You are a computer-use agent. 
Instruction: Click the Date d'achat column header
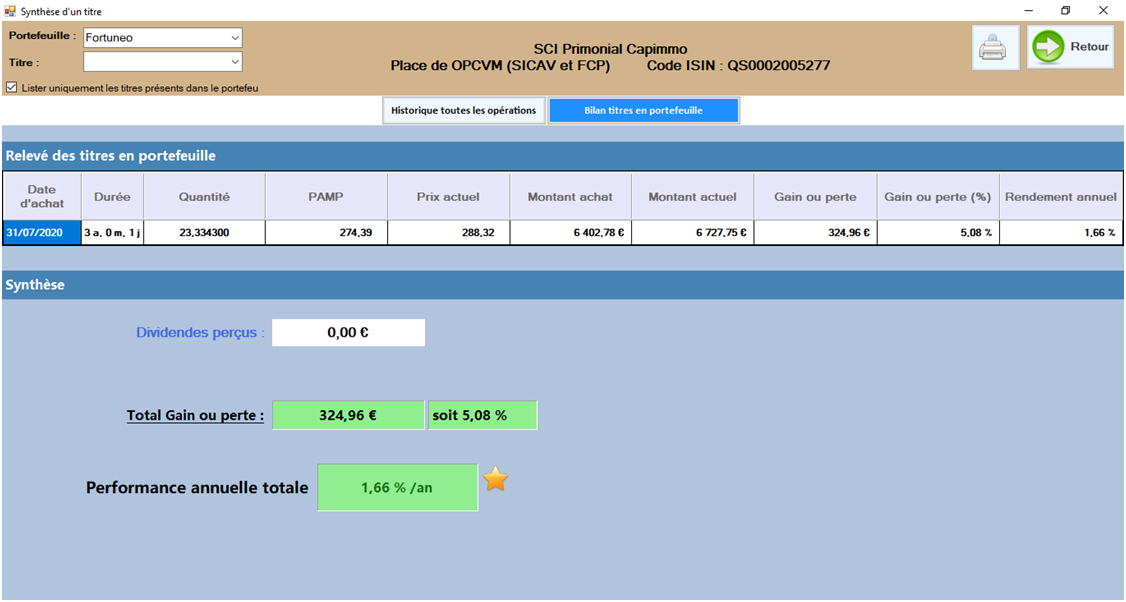(42, 196)
